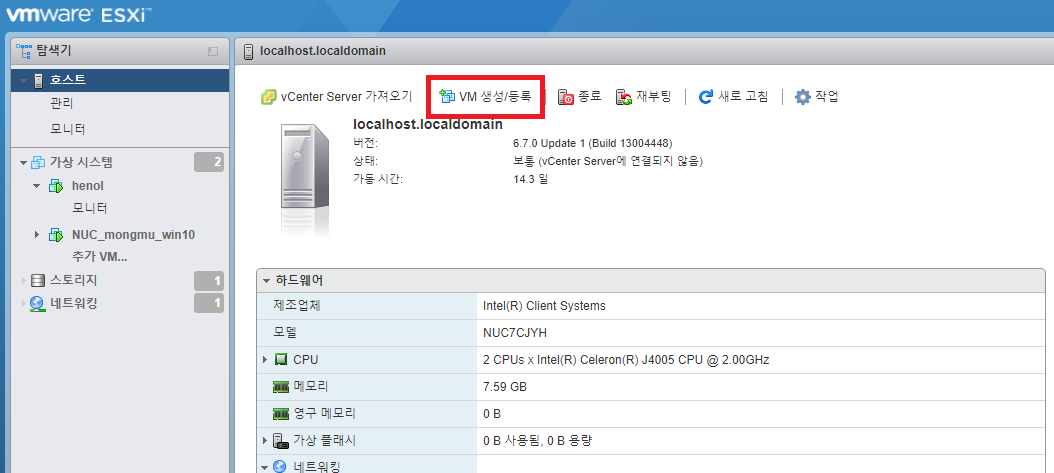The width and height of the screenshot is (1054, 473).
Task: Click the 탐색기 navigator header icon
Action: click(x=24, y=51)
